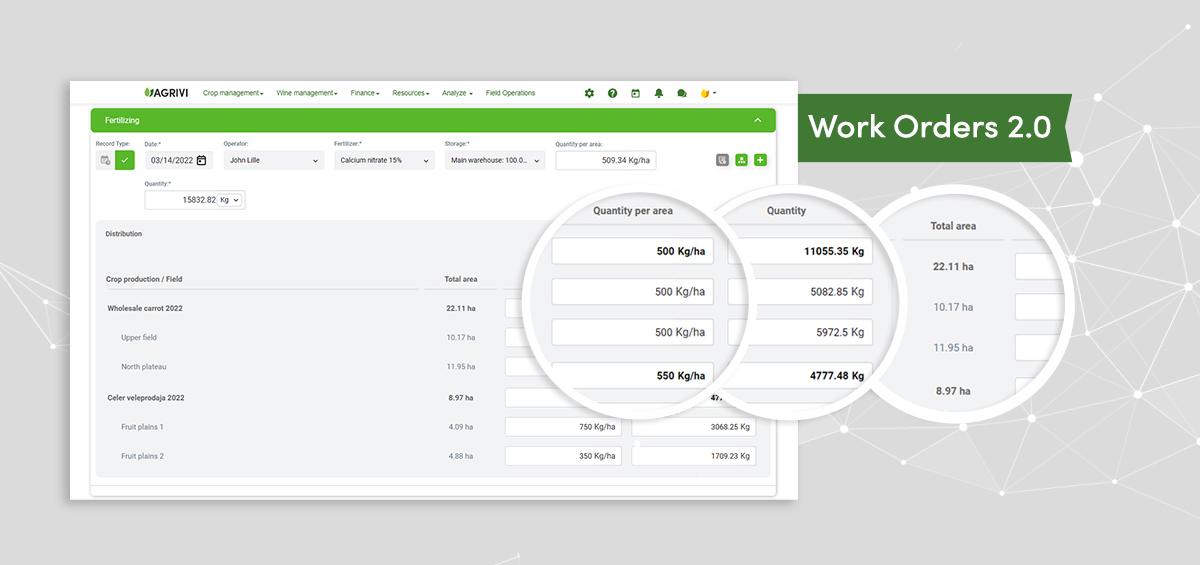Open the Operator dropdown showing John Lille
Viewport: 1200px width, 565px height.
click(x=274, y=160)
